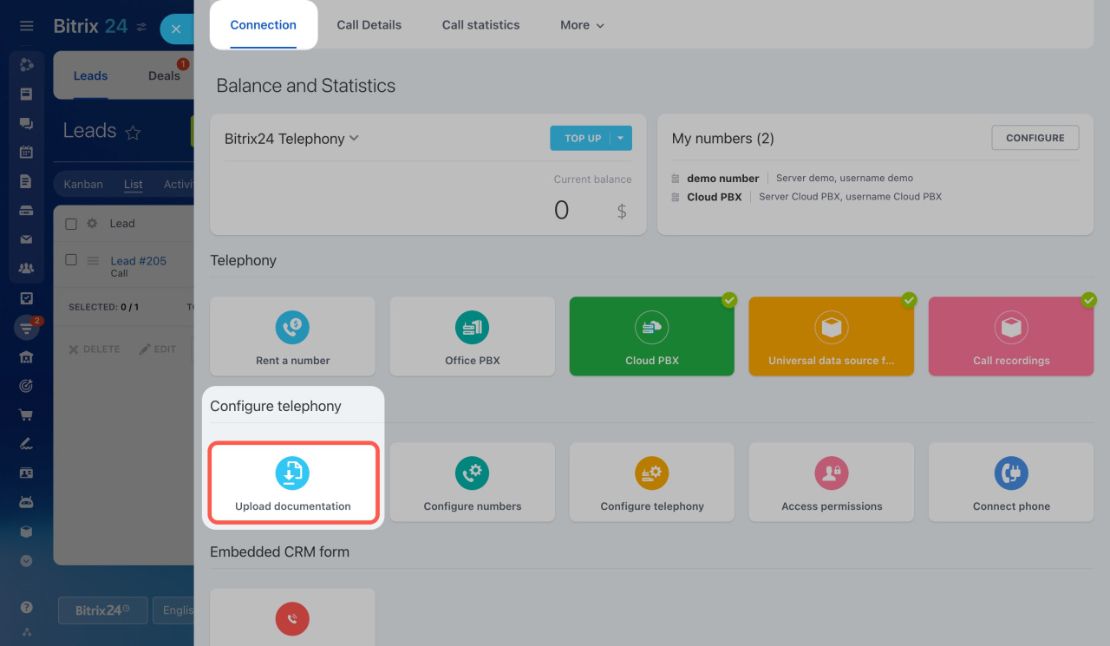The image size is (1110, 646).
Task: Click the TOP UP button
Action: click(582, 138)
